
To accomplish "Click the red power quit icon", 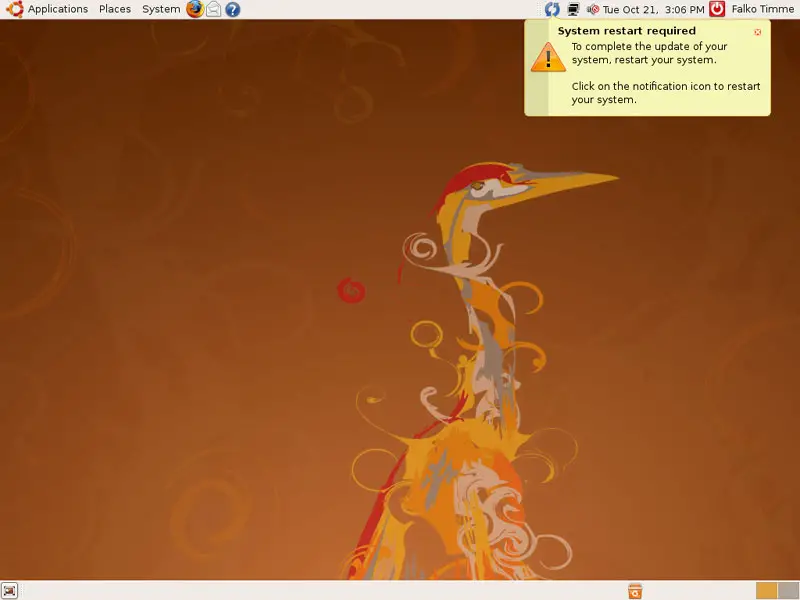I will pos(717,9).
